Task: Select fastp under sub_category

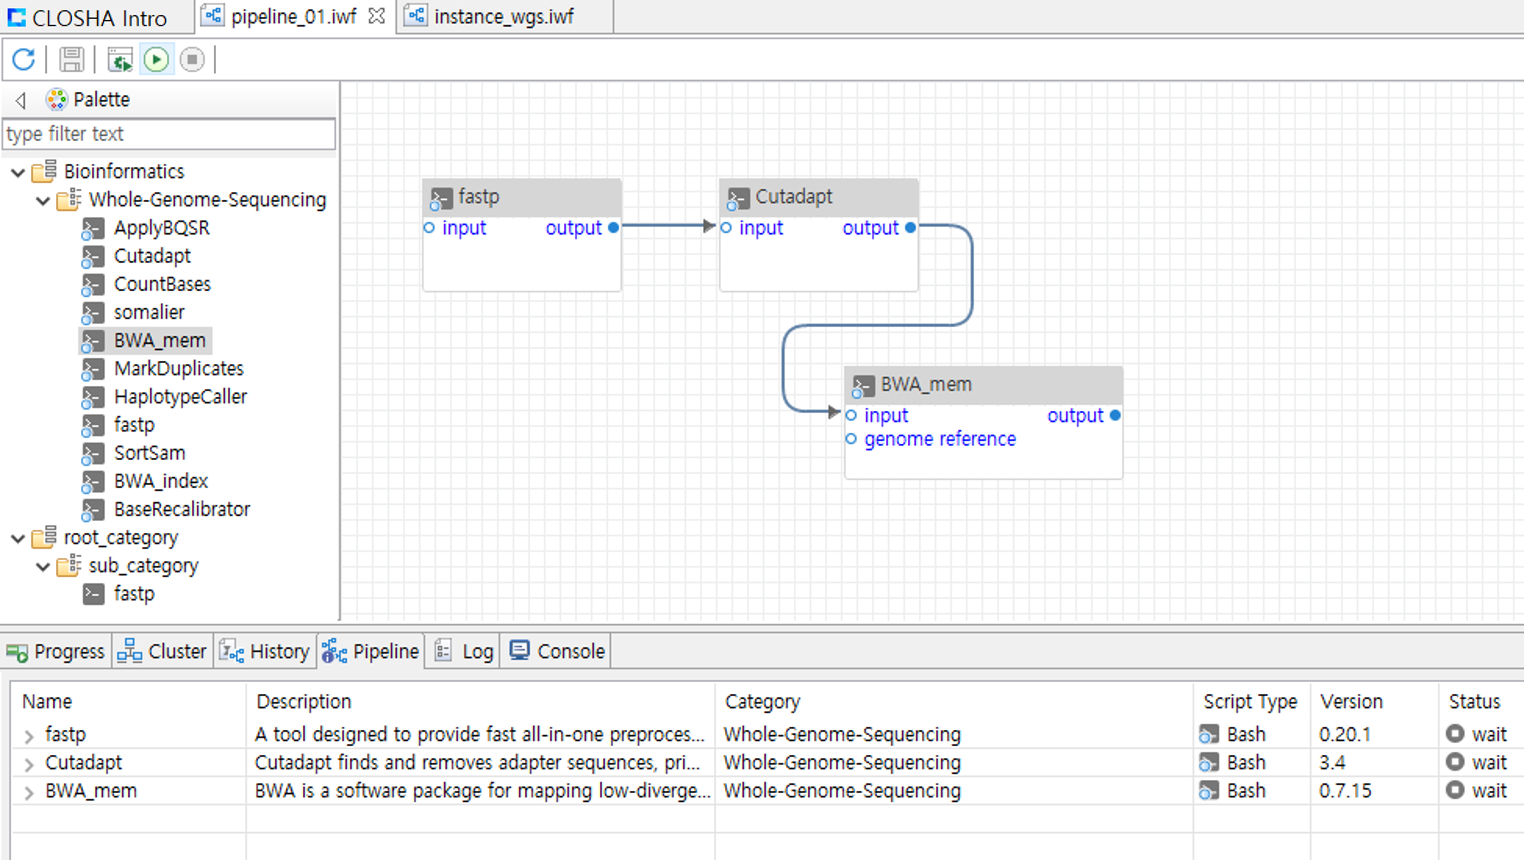Action: pyautogui.click(x=134, y=594)
